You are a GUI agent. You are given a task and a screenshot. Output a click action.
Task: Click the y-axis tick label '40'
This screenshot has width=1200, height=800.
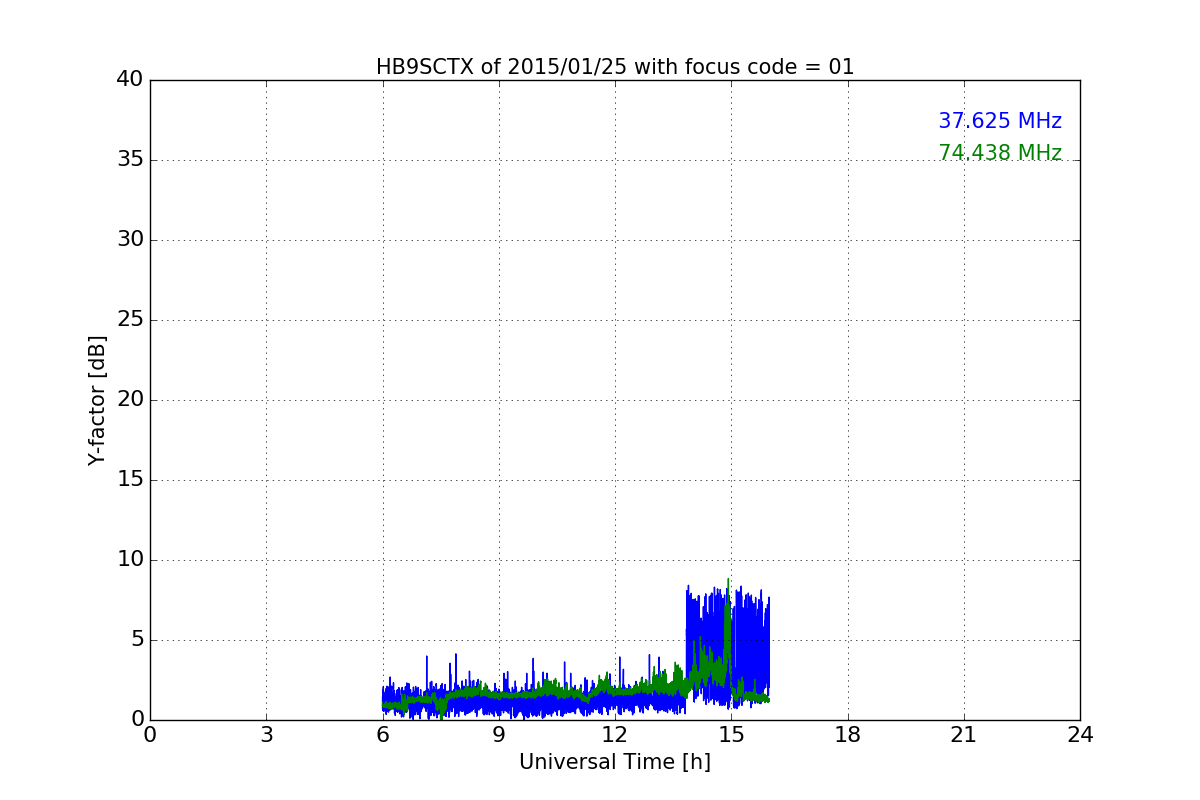[130, 80]
